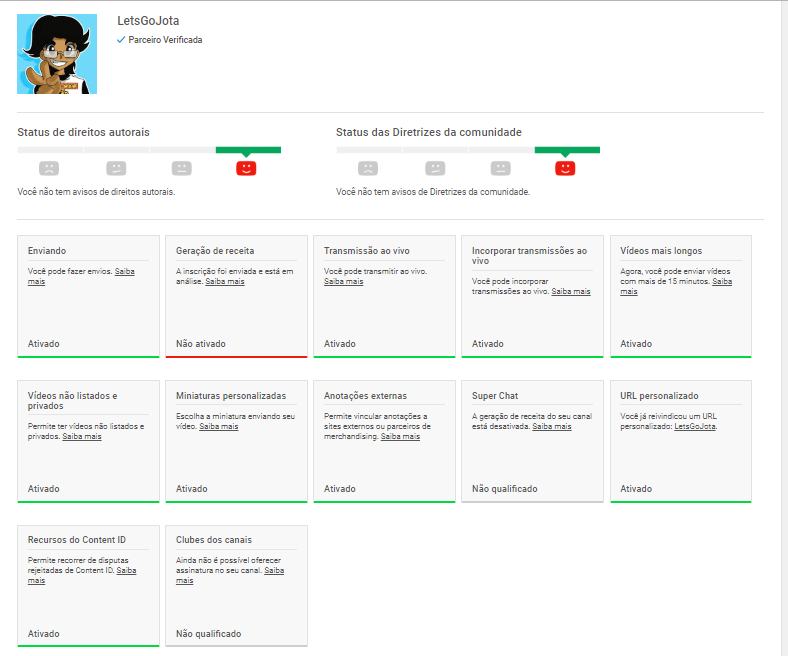This screenshot has width=788, height=656.
Task: Click the Enviando card title
Action: point(47,251)
